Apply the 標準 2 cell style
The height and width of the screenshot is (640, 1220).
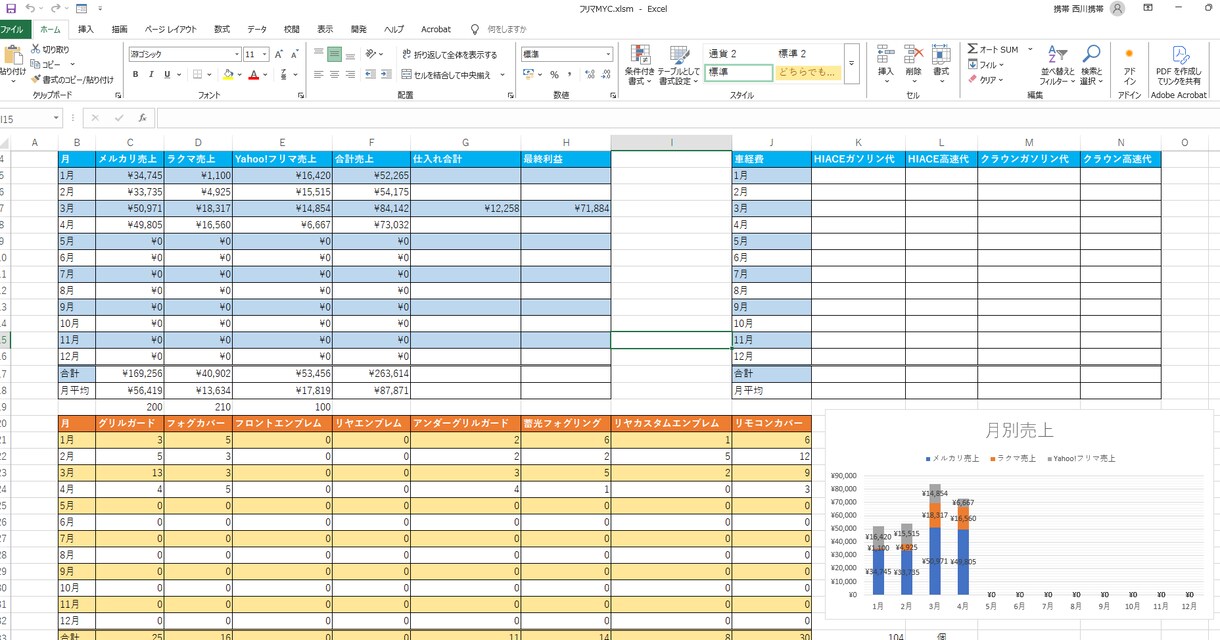[x=808, y=54]
